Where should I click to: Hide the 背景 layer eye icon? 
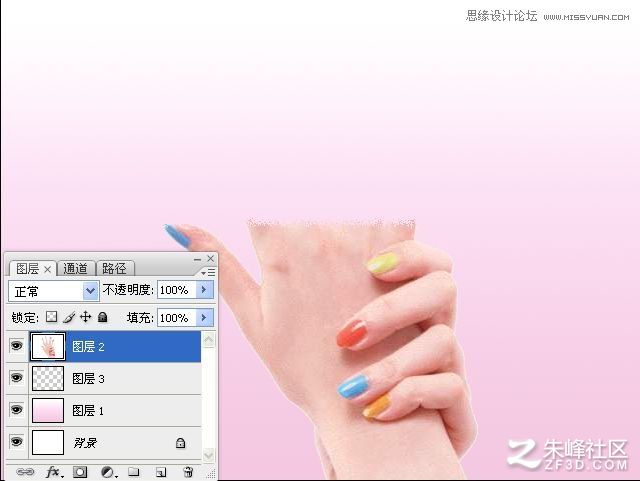pos(17,441)
